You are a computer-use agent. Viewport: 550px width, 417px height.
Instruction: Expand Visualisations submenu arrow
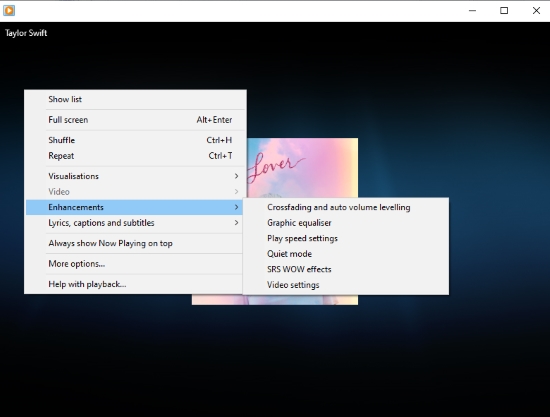[x=236, y=176]
